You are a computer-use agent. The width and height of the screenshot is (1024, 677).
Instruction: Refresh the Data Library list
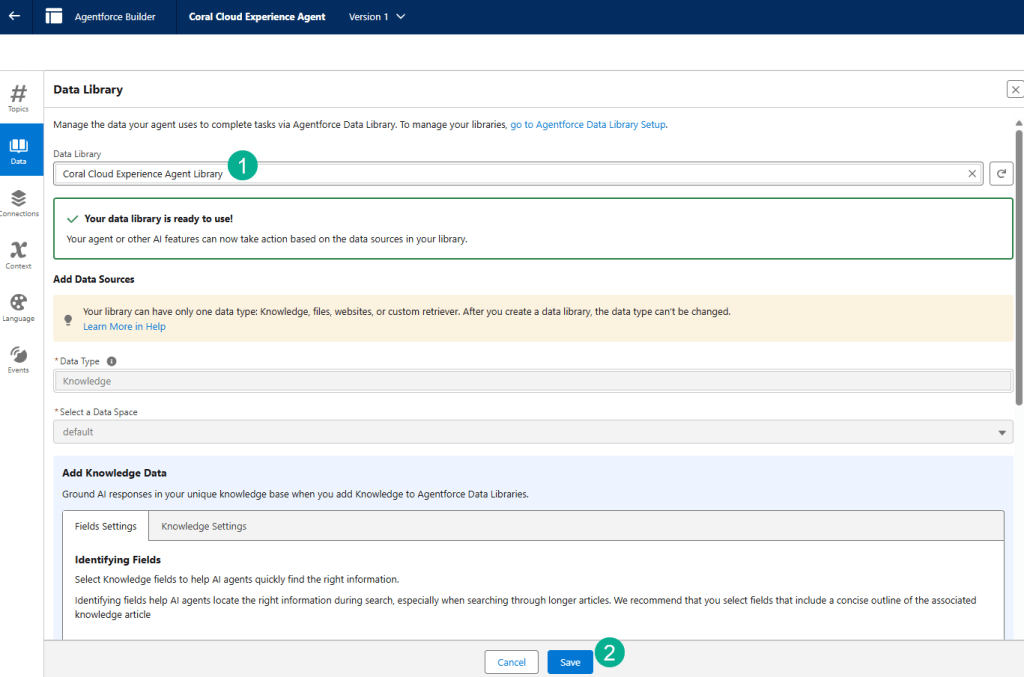coord(1001,174)
